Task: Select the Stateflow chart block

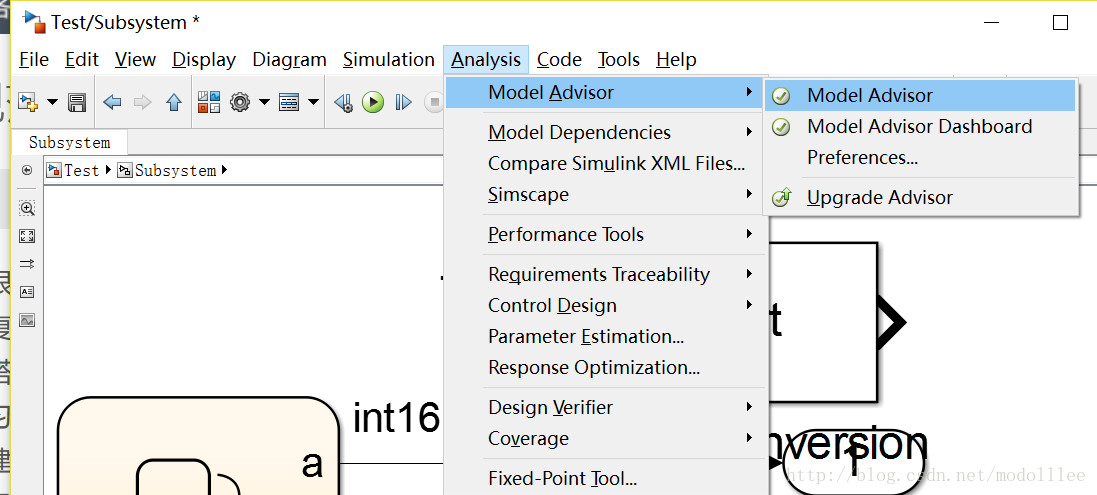Action: (198, 446)
